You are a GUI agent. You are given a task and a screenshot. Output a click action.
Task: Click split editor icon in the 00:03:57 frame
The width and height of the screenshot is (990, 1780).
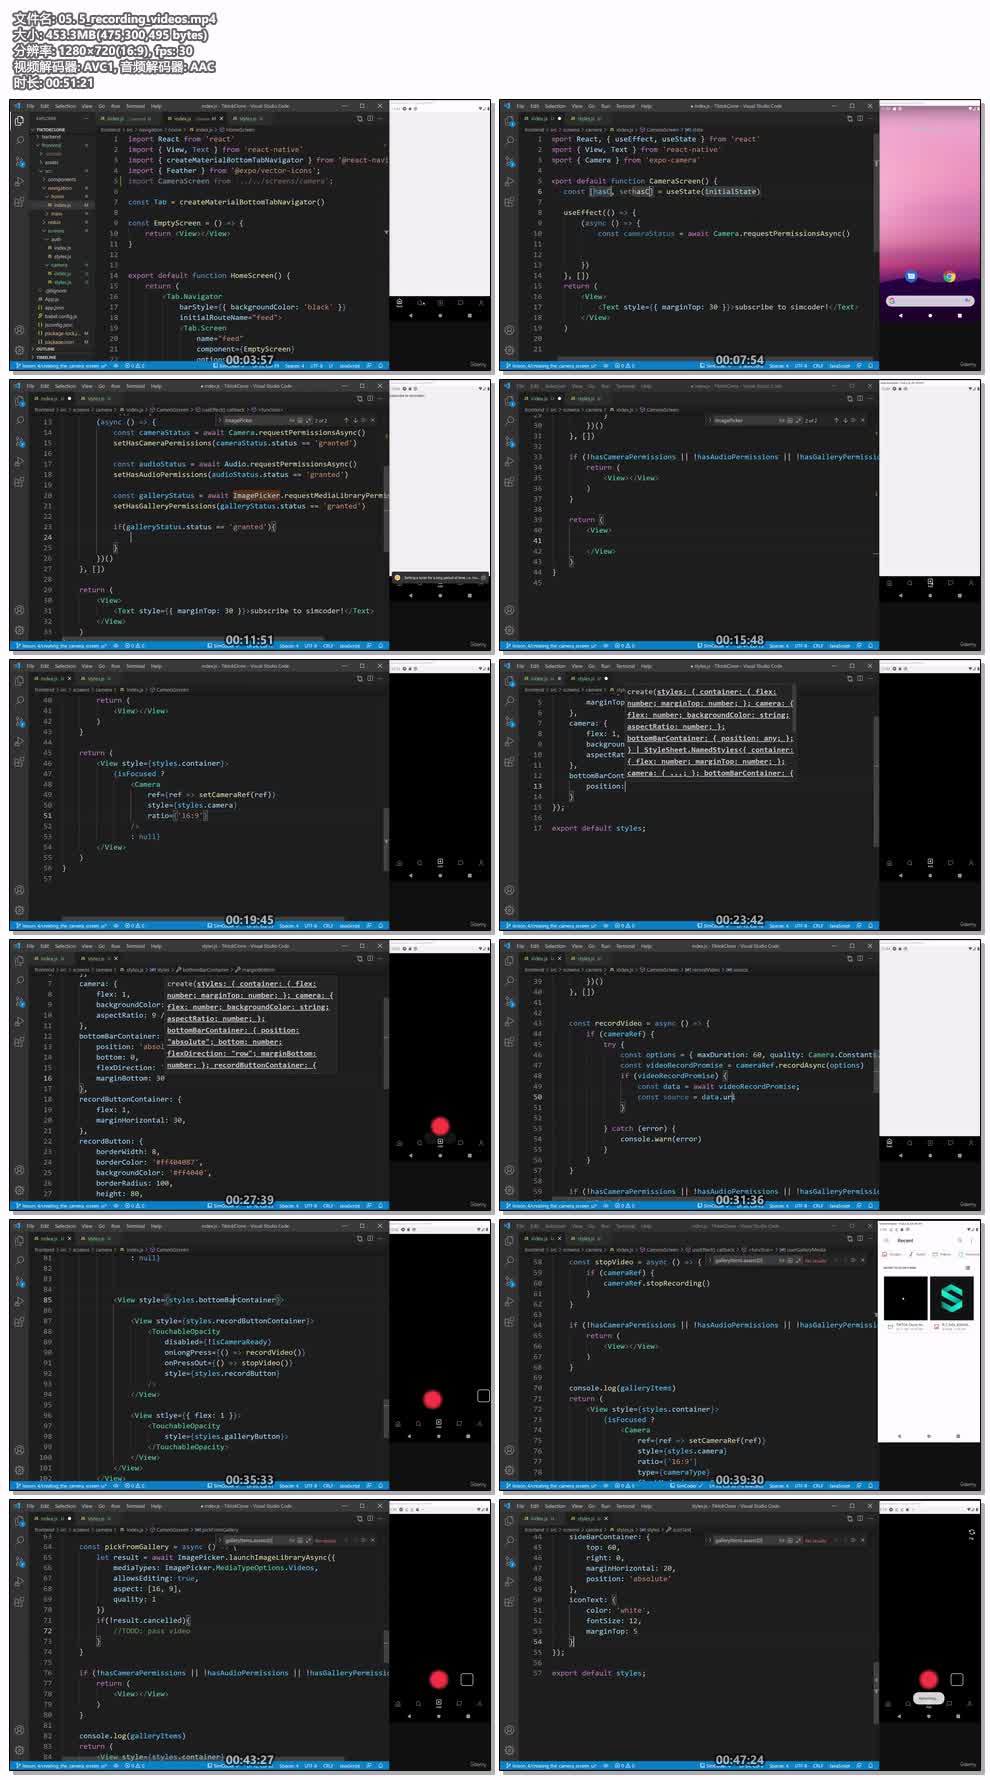[371, 118]
